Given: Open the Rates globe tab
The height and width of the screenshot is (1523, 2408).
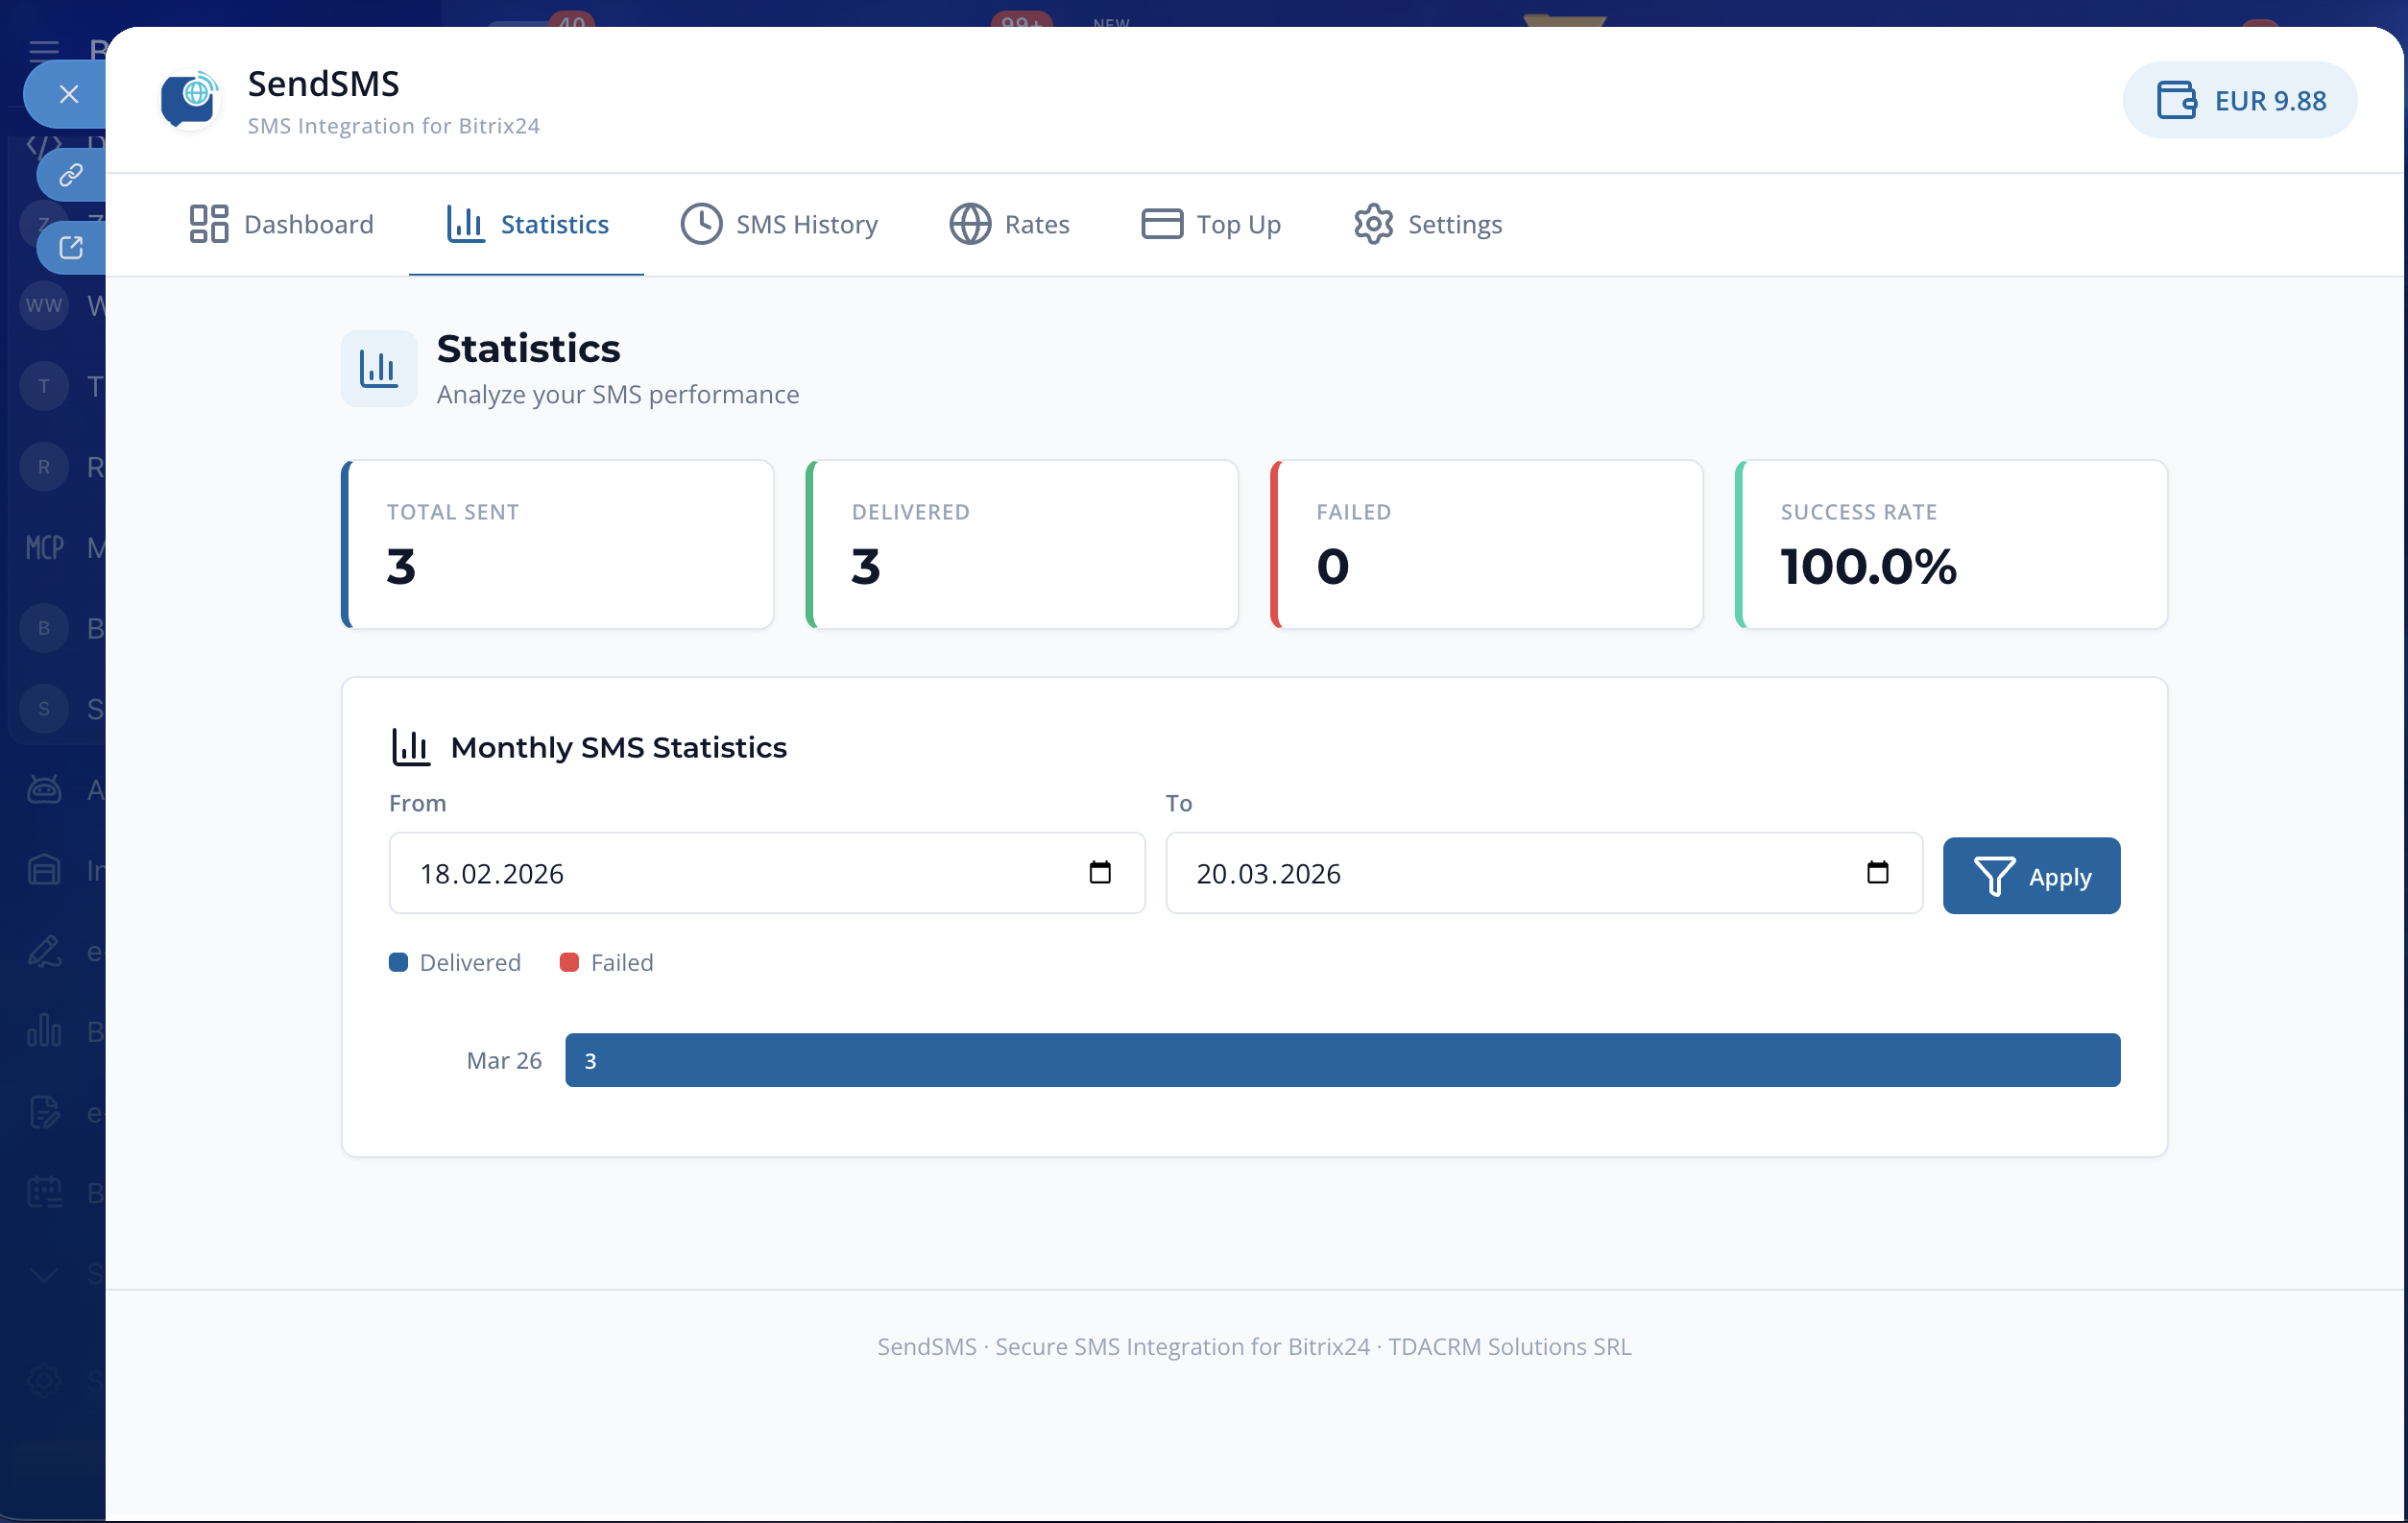Looking at the screenshot, I should pos(1009,224).
